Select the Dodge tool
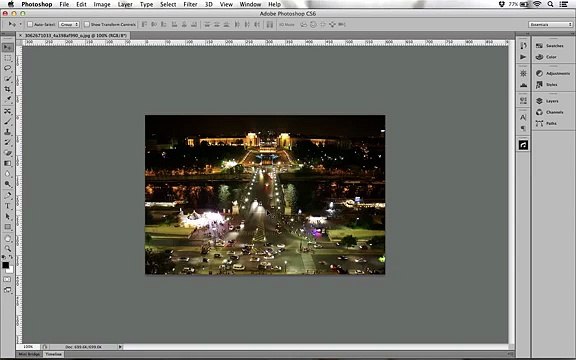Image resolution: width=576 pixels, height=360 pixels. pos(7,184)
